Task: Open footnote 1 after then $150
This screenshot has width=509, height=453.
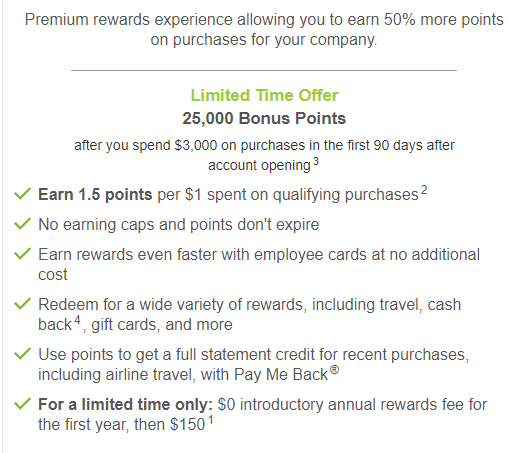Action: point(211,420)
